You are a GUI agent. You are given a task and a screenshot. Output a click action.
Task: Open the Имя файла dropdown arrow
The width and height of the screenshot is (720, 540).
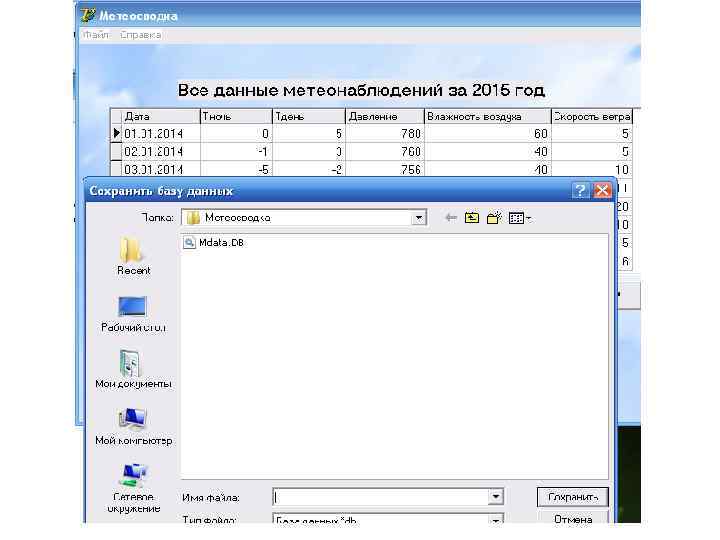(x=495, y=496)
